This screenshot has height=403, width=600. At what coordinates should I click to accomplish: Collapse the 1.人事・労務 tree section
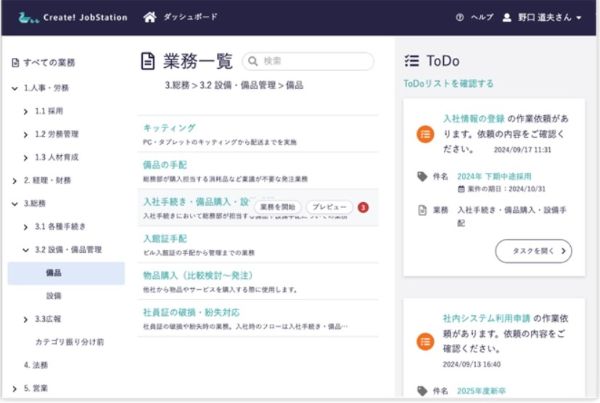click(14, 88)
